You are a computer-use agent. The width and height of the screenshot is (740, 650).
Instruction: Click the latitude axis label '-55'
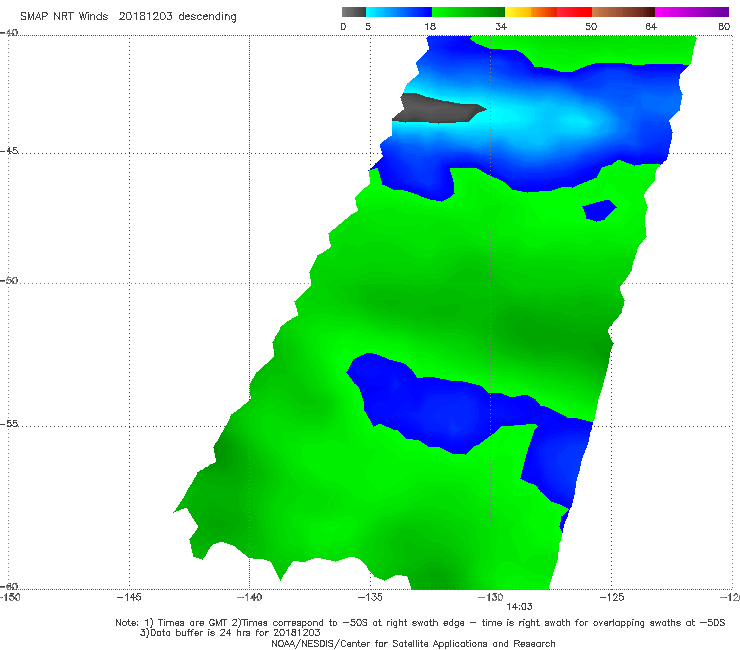coord(9,424)
